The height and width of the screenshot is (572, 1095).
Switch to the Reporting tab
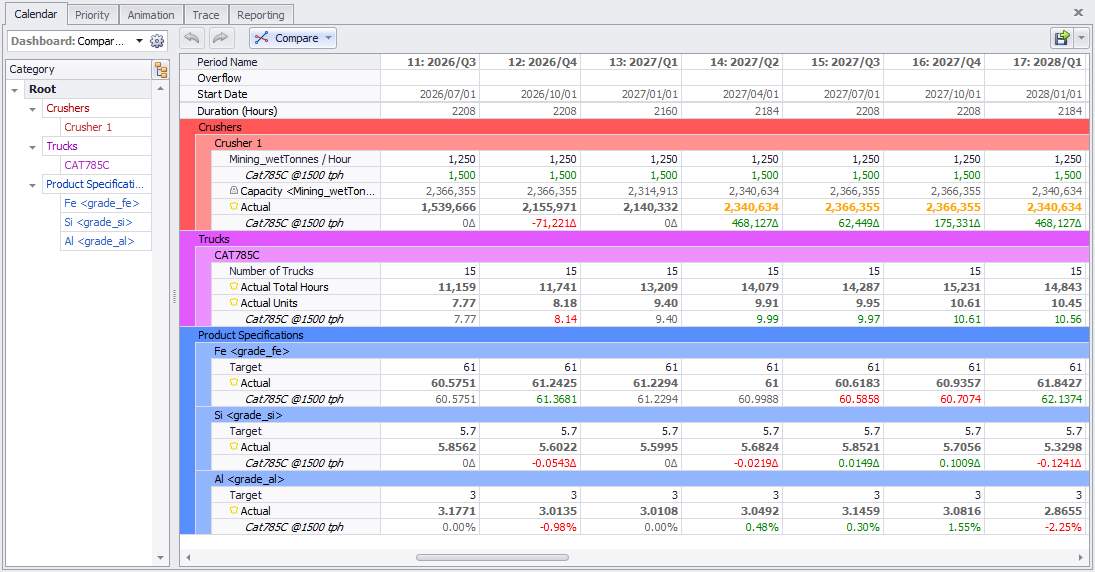pos(260,15)
